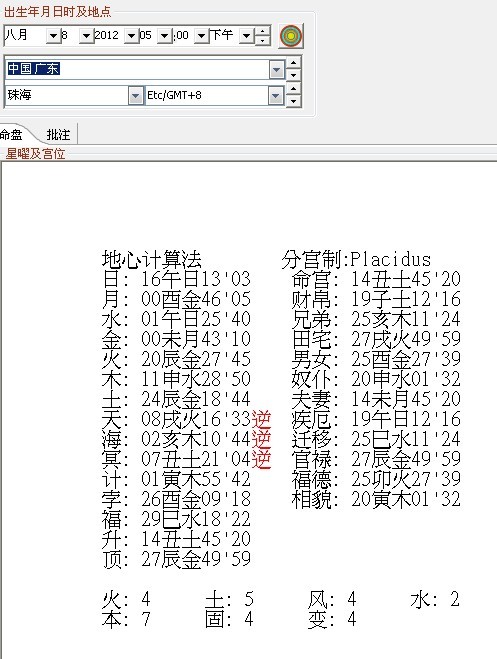Click the water element count 水: 2
Image resolution: width=497 pixels, height=659 pixels.
pyautogui.click(x=435, y=599)
